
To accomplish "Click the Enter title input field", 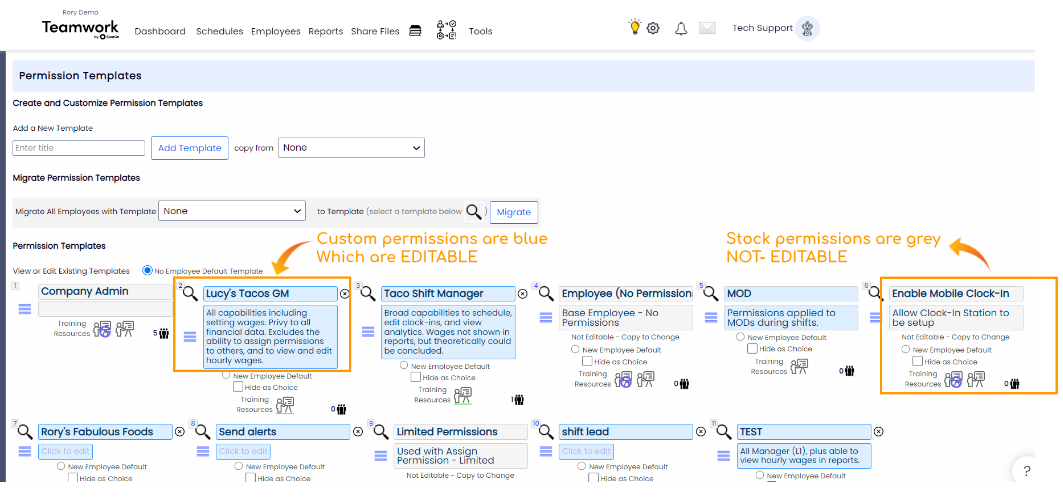I will click(79, 148).
